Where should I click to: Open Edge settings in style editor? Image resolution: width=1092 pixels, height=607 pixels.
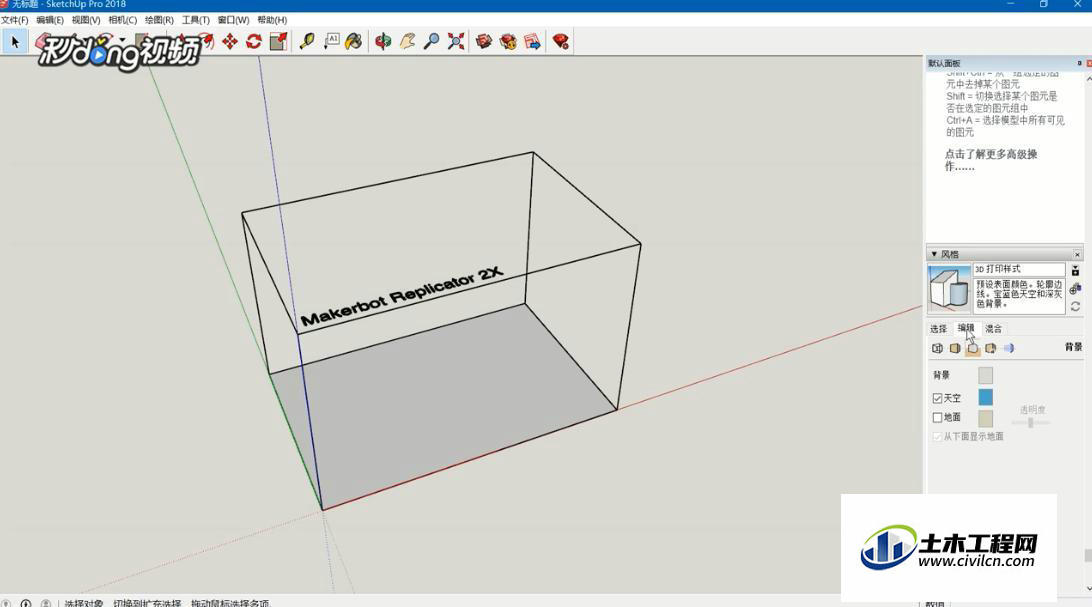pyautogui.click(x=937, y=348)
